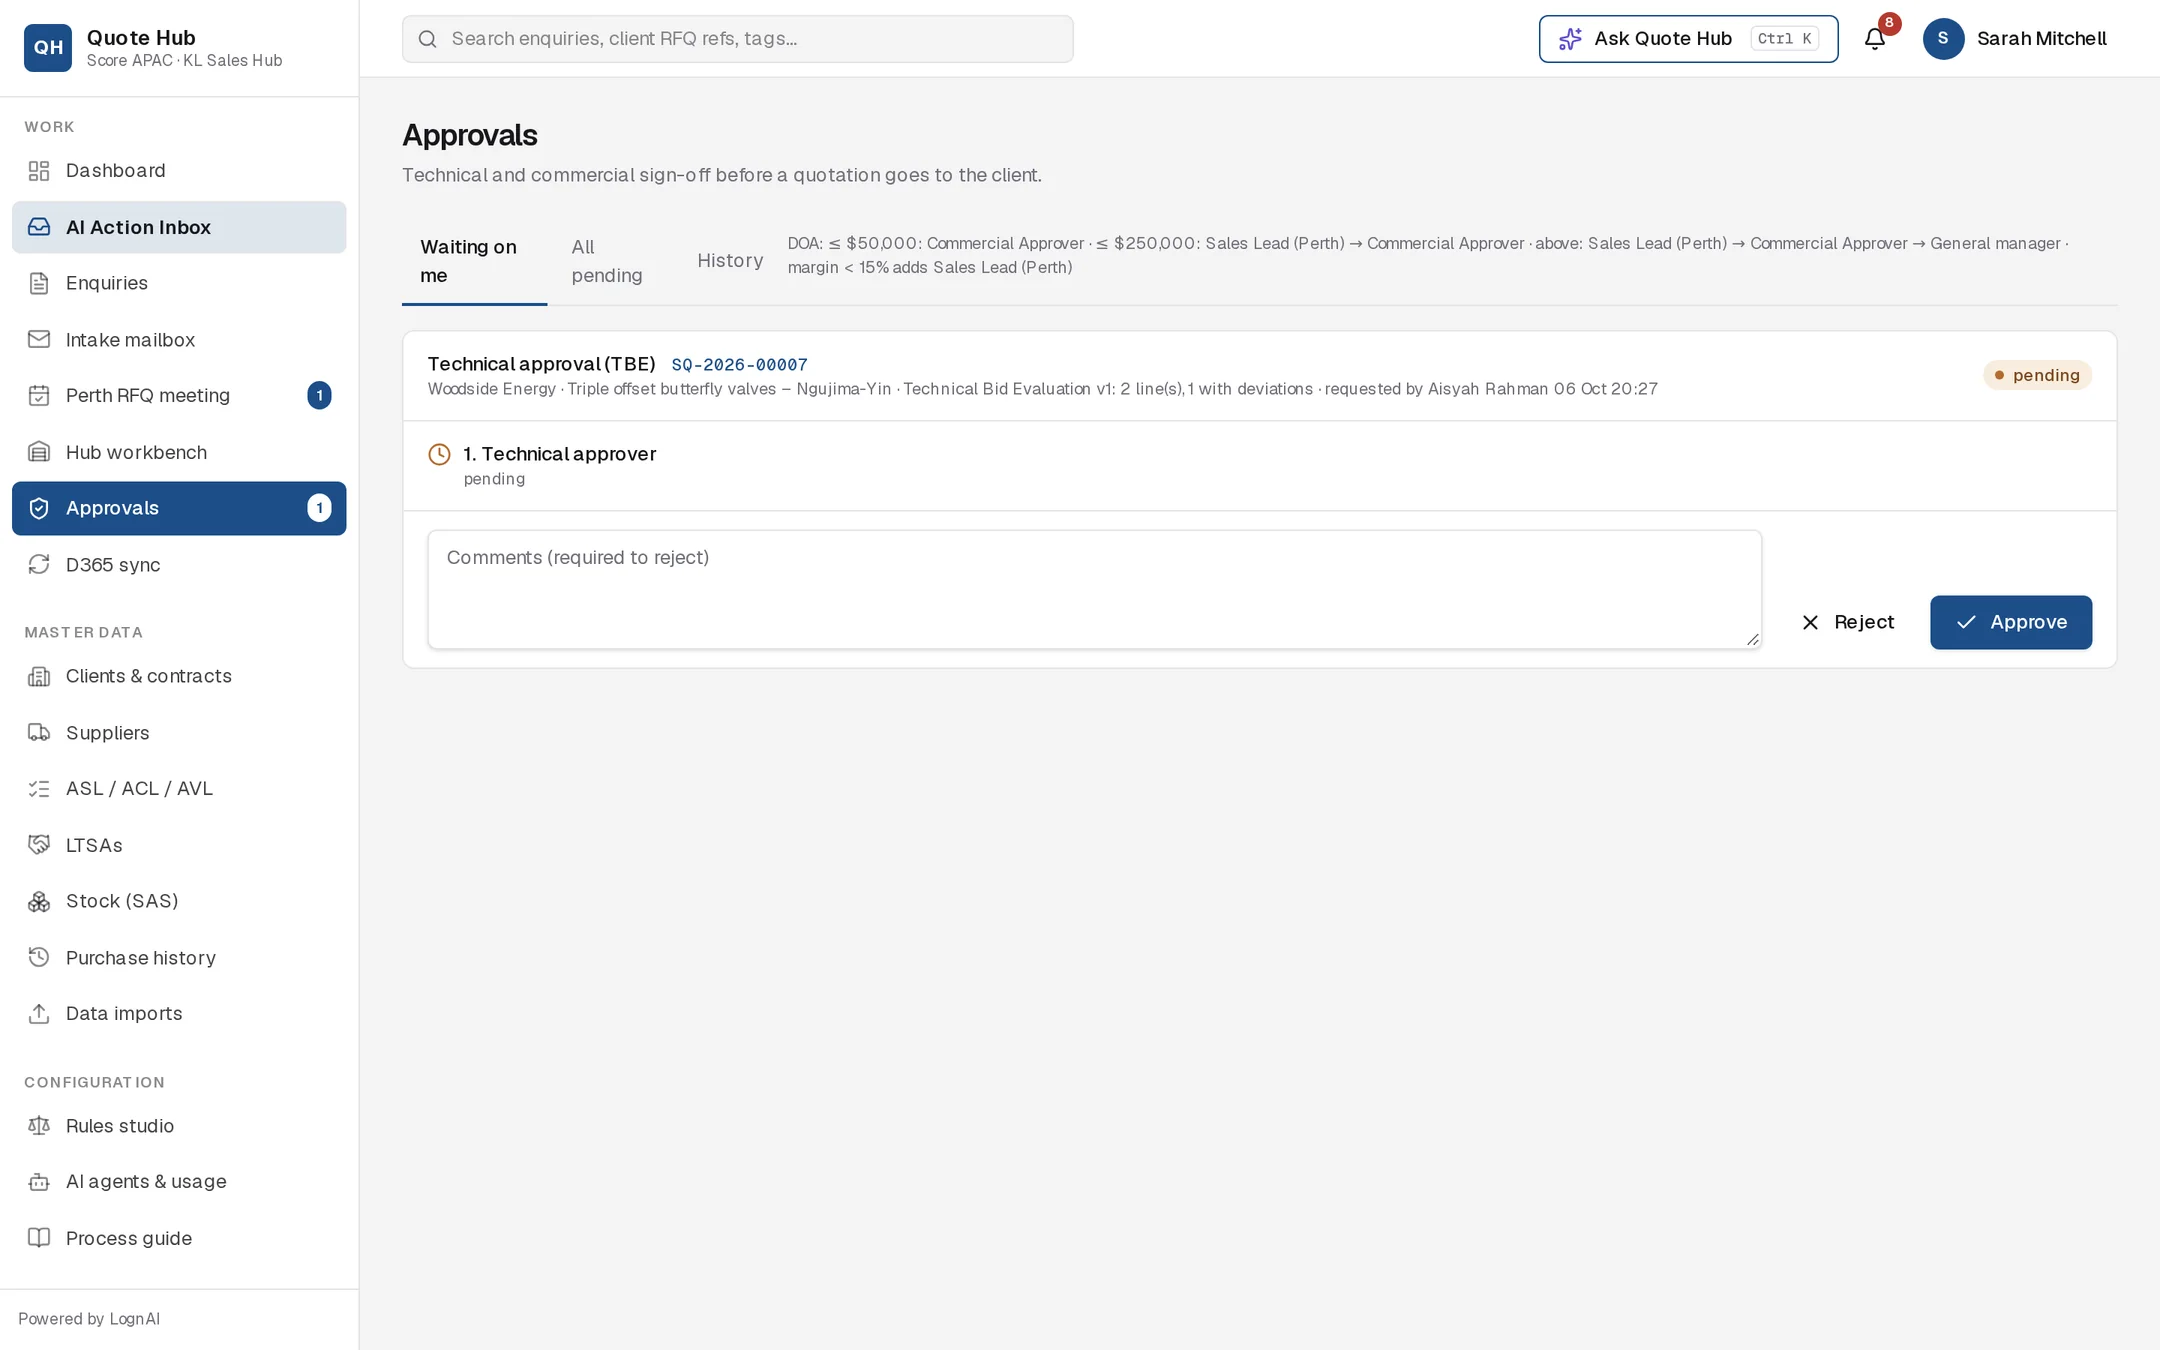Screen dimensions: 2160x1350
Task: Click the Process guide book icon
Action: point(39,1238)
